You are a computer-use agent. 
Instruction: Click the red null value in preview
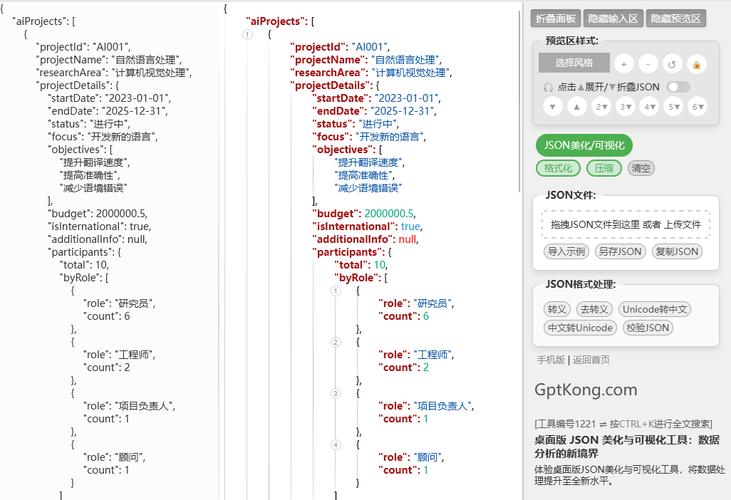407,240
